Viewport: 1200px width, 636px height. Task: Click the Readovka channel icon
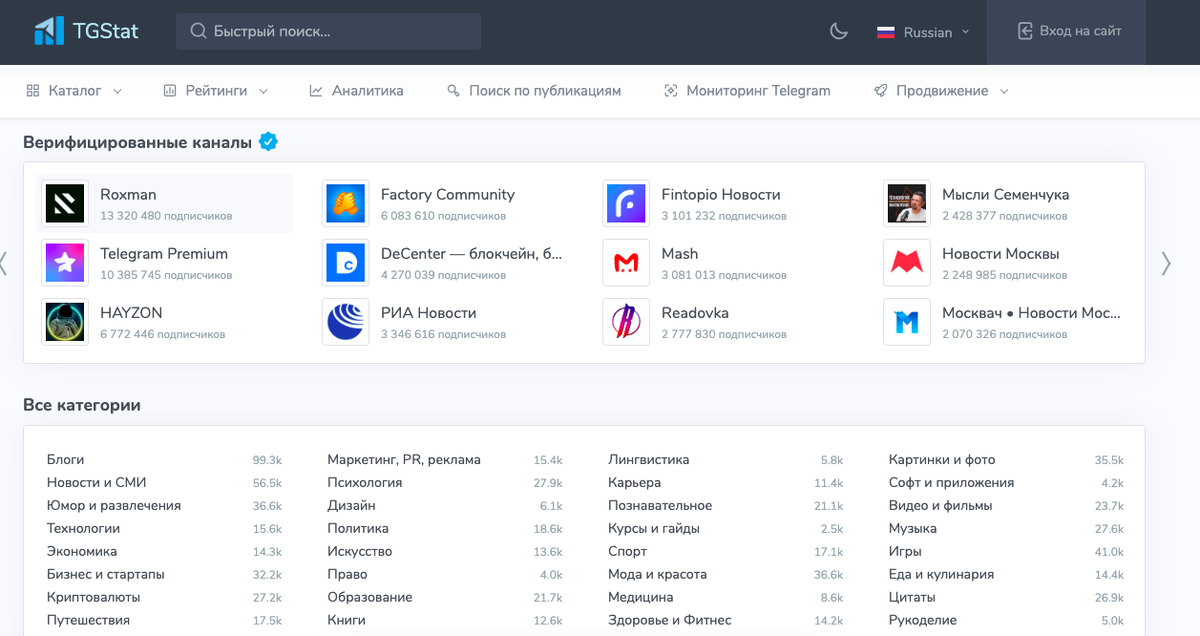click(626, 322)
